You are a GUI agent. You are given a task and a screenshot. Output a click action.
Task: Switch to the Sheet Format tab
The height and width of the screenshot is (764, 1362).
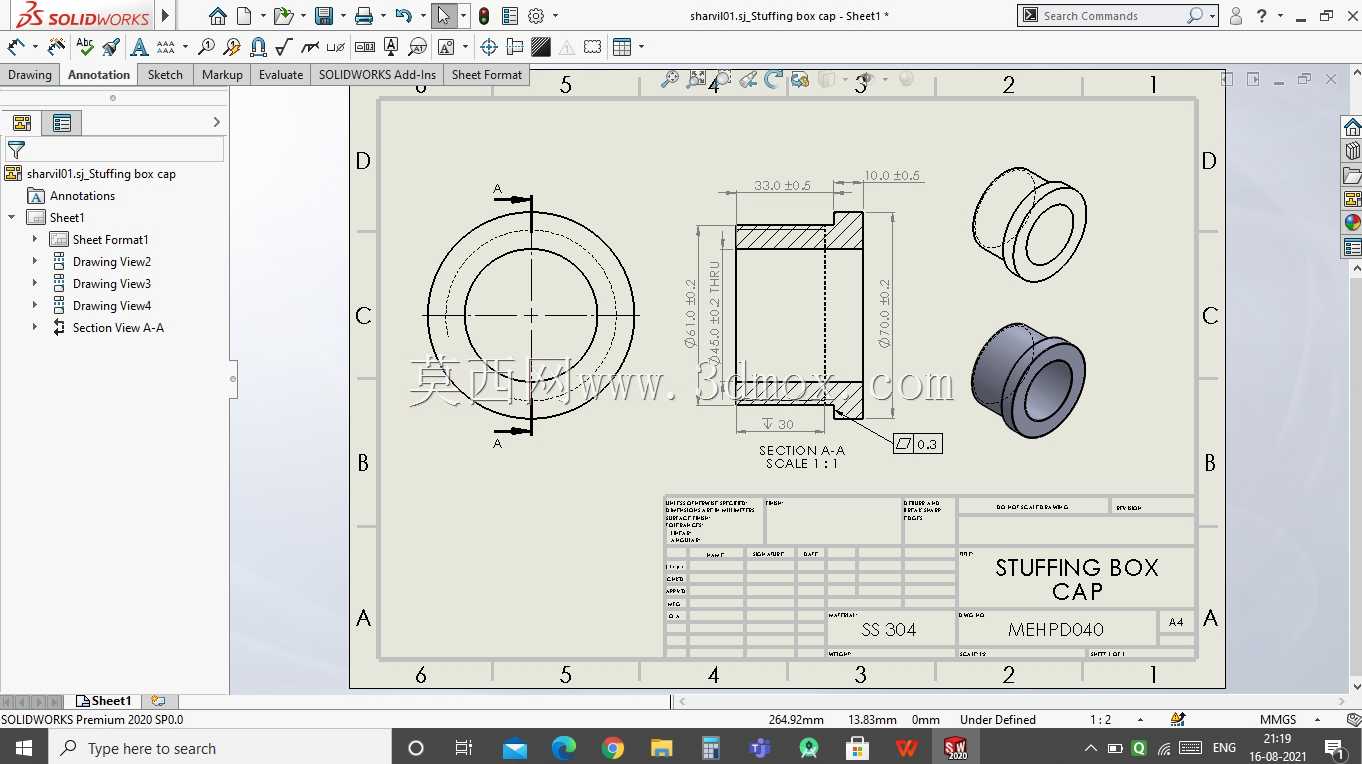(x=487, y=75)
